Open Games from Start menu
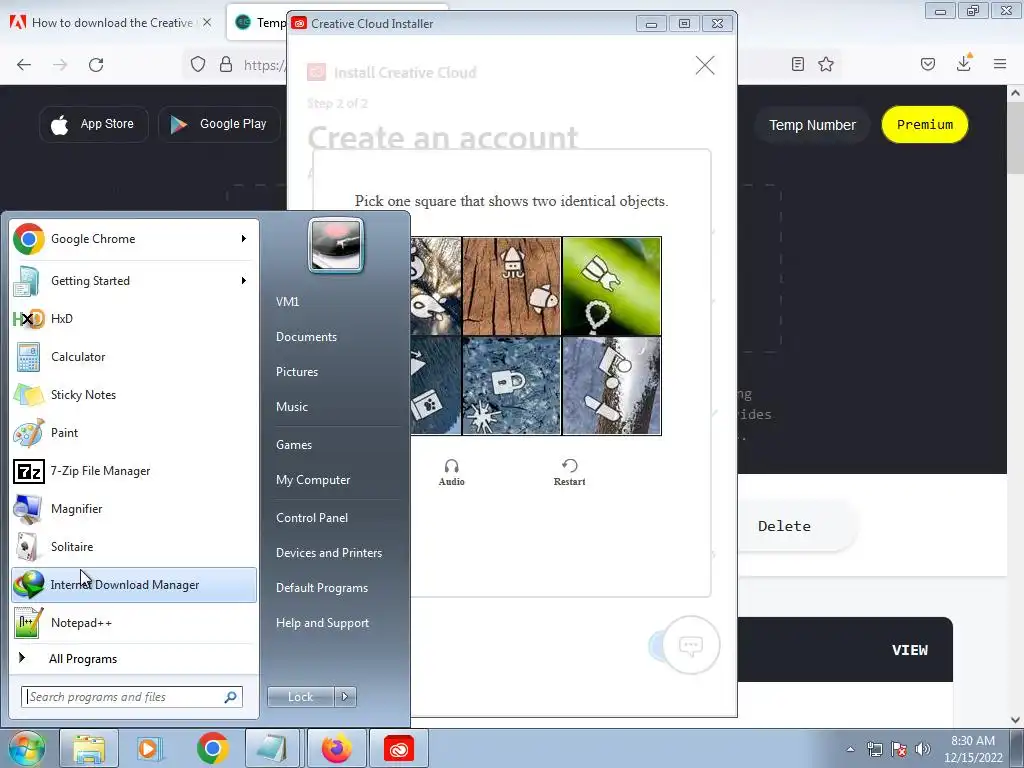Image resolution: width=1024 pixels, height=768 pixels. click(294, 445)
